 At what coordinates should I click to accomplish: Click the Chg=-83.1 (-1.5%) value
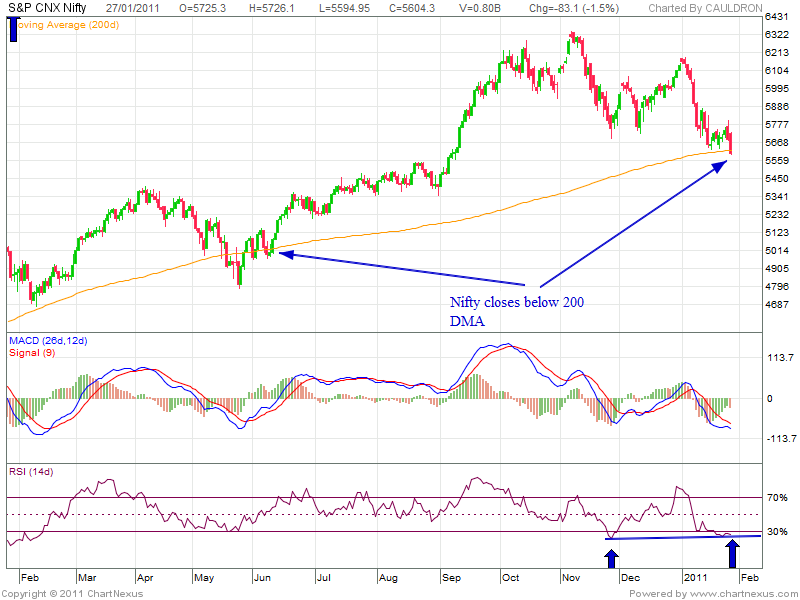point(572,8)
